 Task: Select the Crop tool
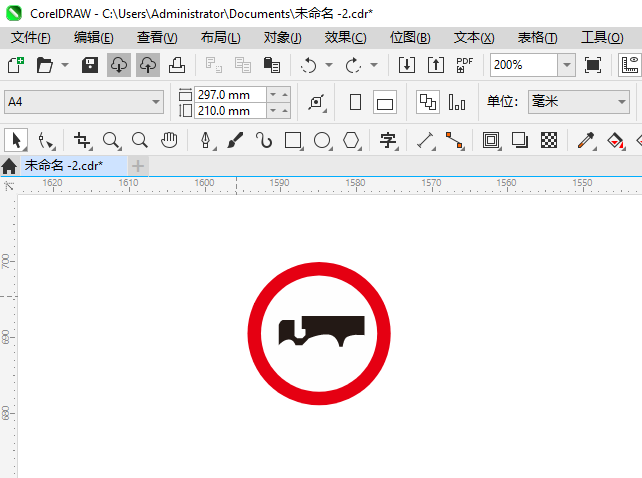[x=82, y=140]
